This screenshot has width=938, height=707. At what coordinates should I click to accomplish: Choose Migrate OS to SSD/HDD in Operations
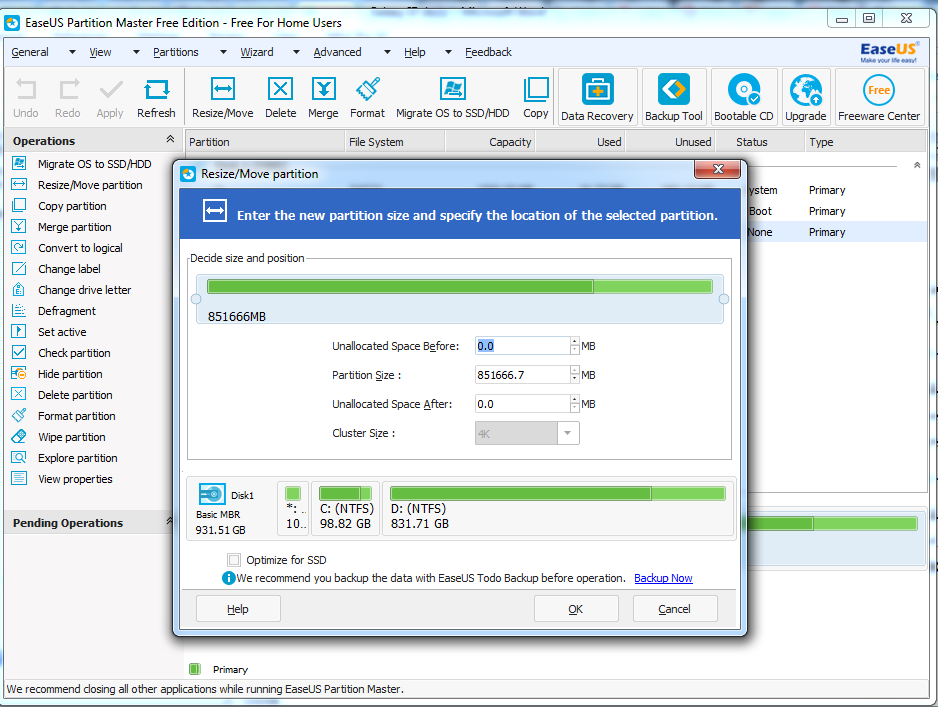95,164
